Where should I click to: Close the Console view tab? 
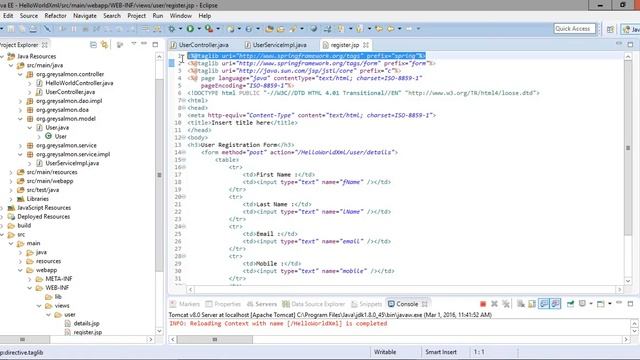click(x=424, y=304)
